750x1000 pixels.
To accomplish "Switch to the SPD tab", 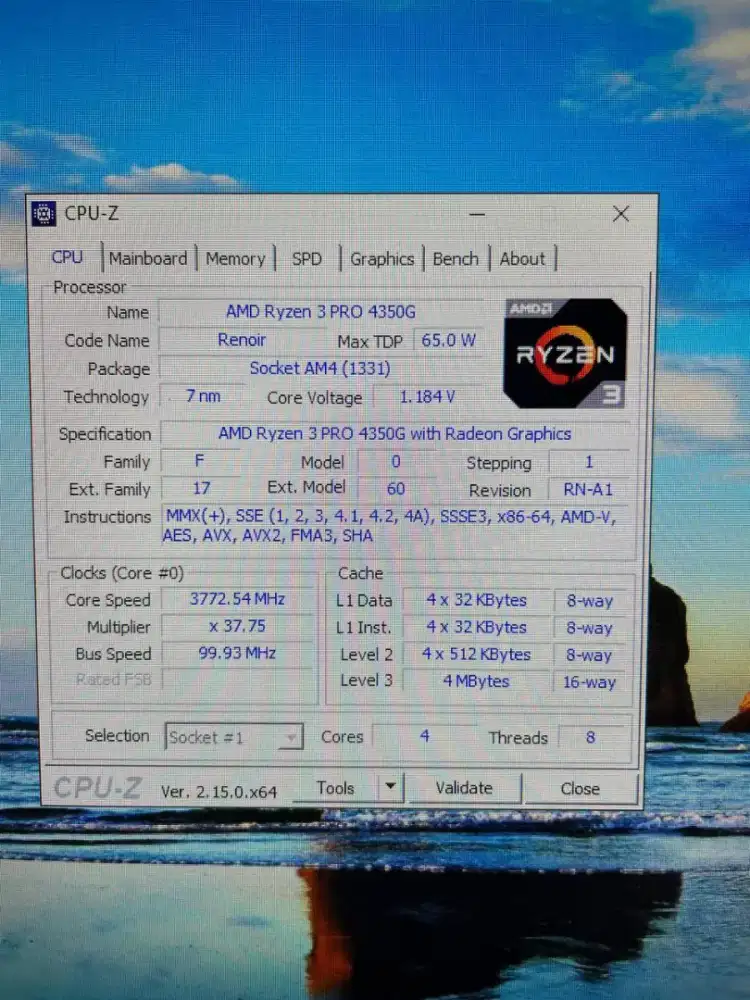I will pos(307,259).
